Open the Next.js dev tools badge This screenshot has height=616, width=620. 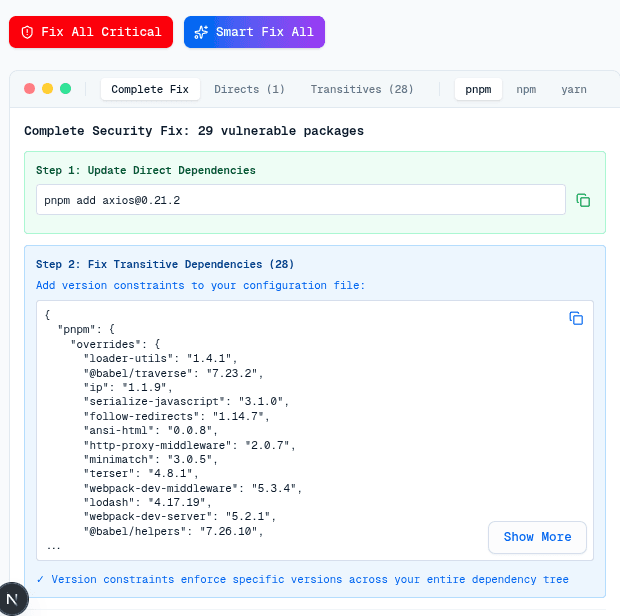click(x=13, y=598)
